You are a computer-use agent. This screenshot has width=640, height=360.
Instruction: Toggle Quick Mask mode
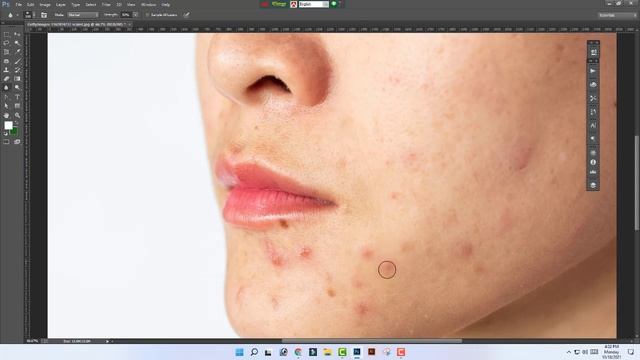click(6, 142)
